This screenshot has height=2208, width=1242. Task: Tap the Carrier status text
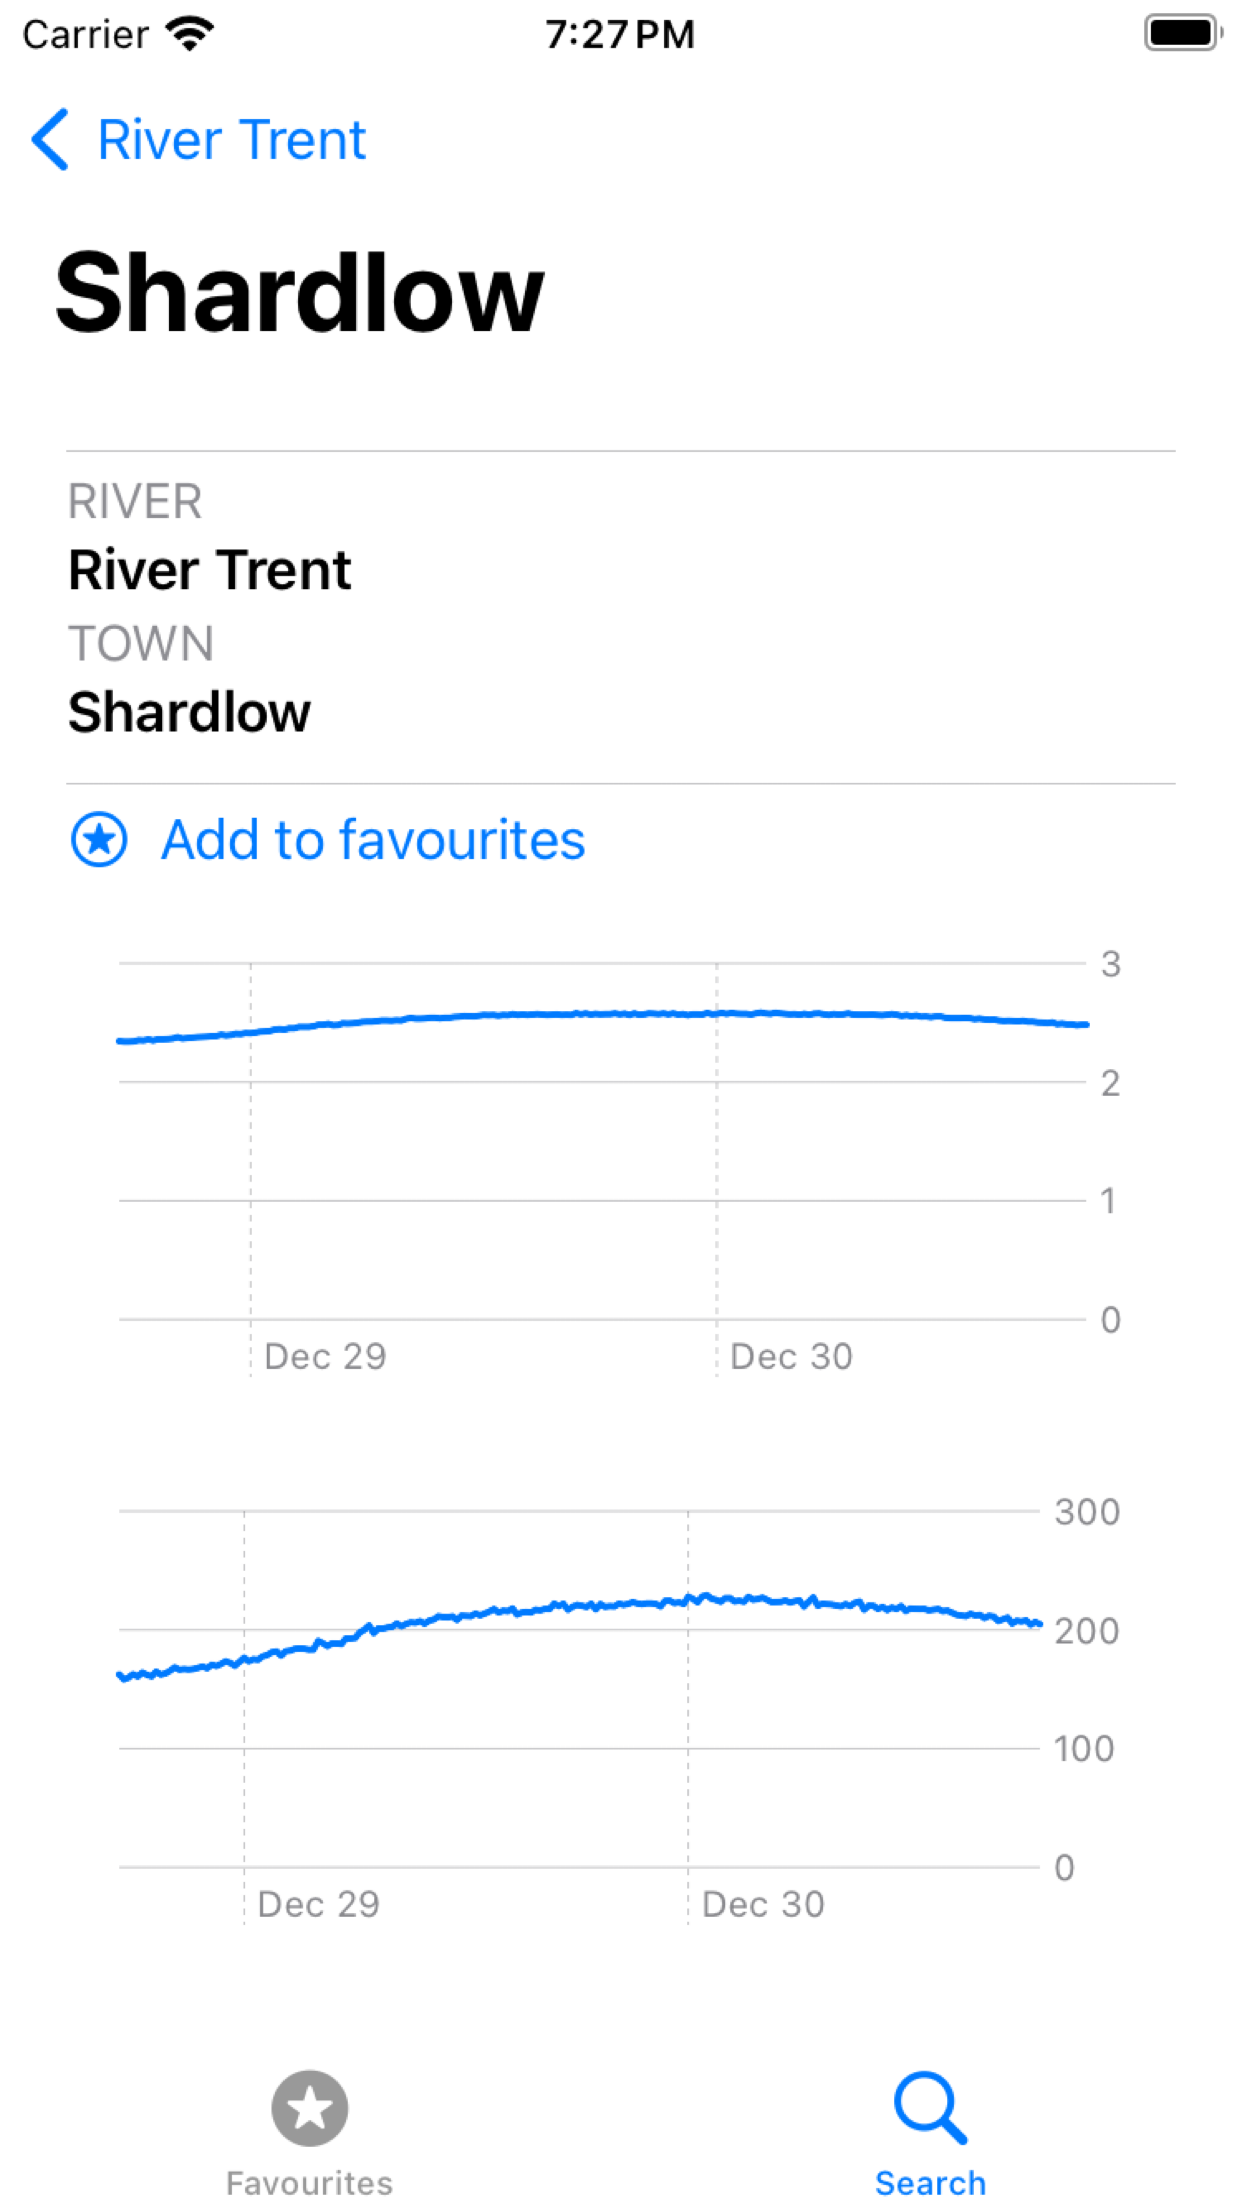(x=86, y=34)
